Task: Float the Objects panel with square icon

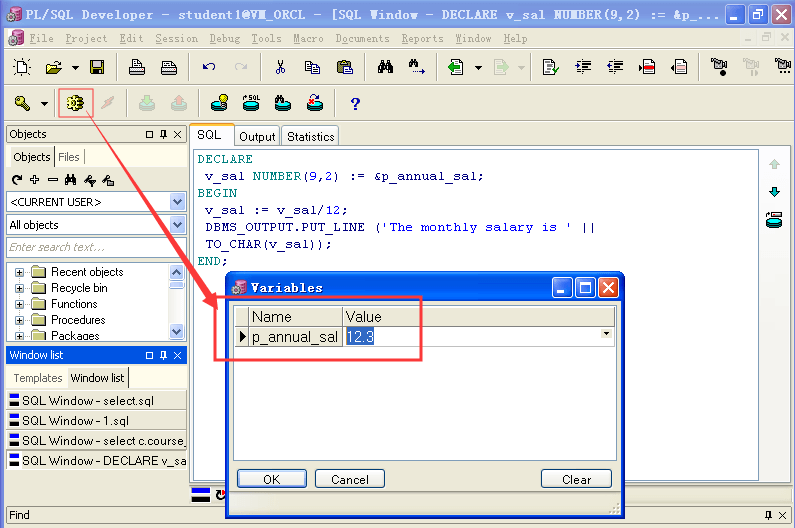Action: 149,134
